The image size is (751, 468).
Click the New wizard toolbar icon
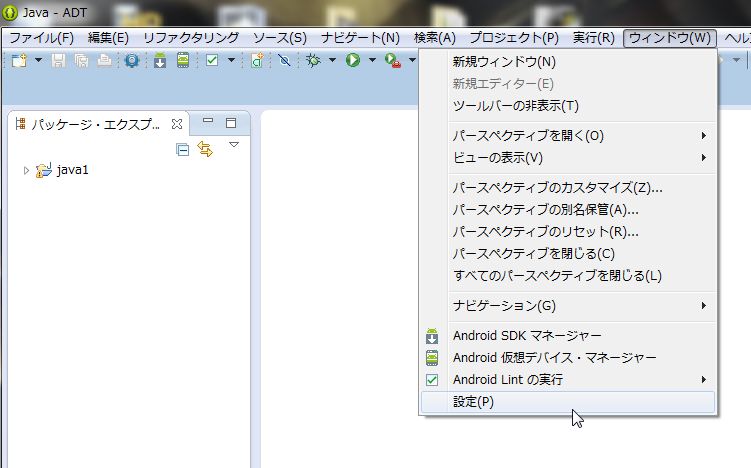pyautogui.click(x=19, y=60)
